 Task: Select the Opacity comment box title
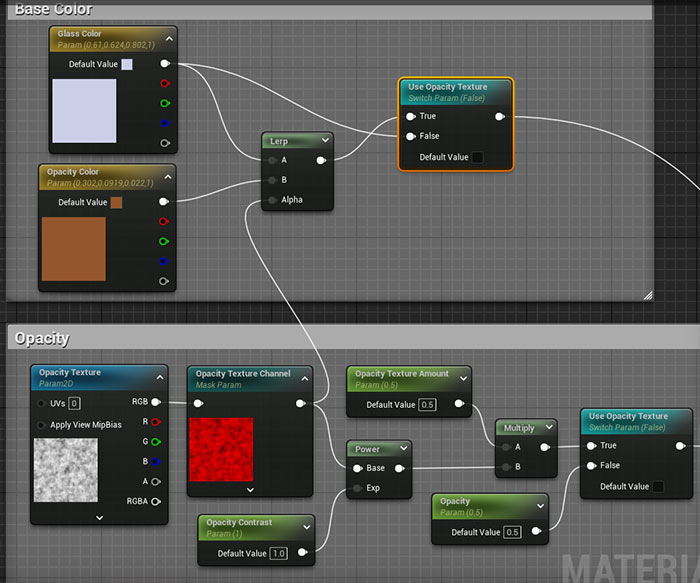42,338
